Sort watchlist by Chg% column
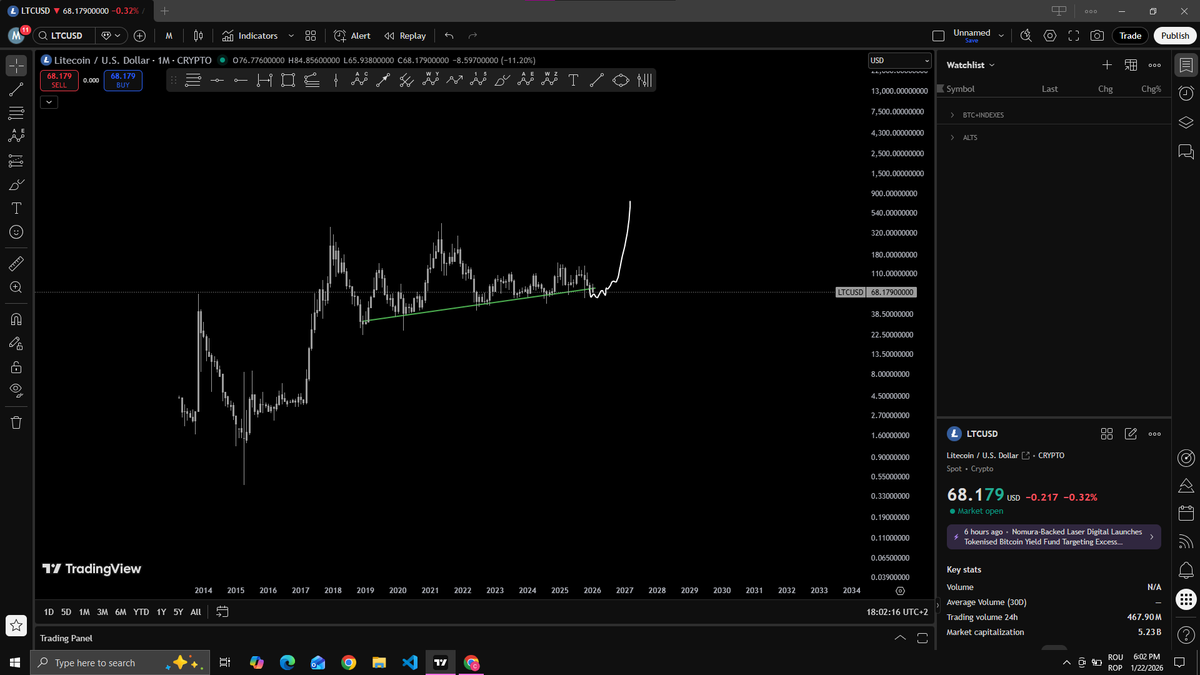This screenshot has width=1200, height=675. point(1151,89)
